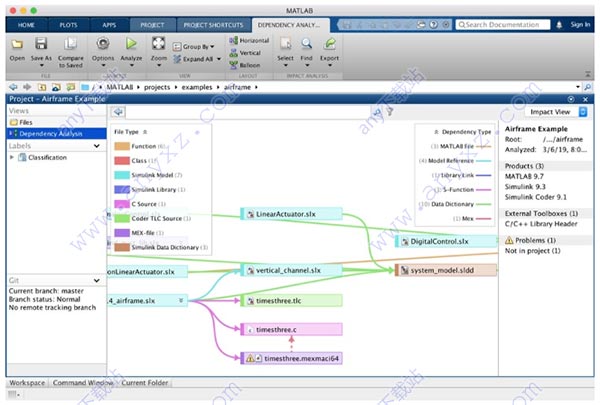The height and width of the screenshot is (405, 600).
Task: Toggle Simulink Model file type filter
Action: 148,175
